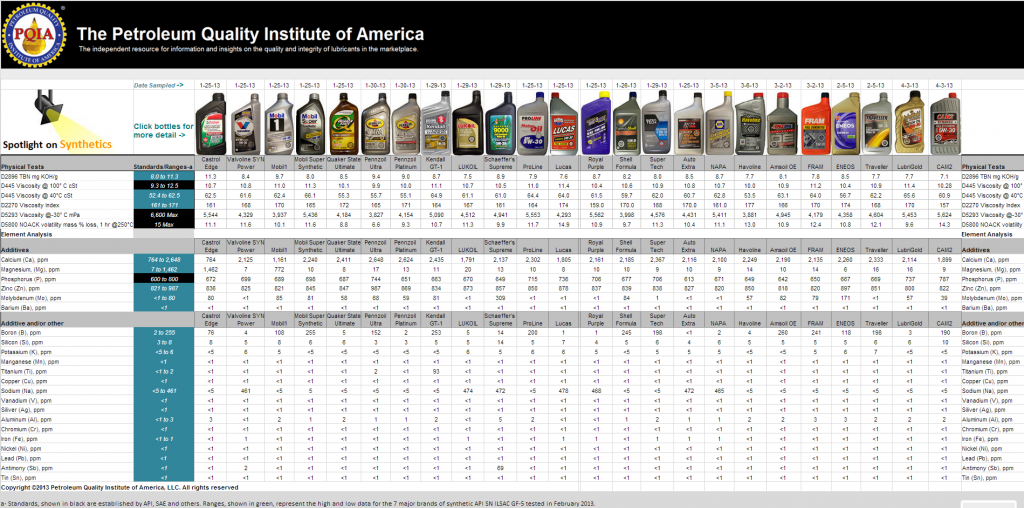
Task: Open Quaker State Ultimate bottle details
Action: click(x=343, y=123)
